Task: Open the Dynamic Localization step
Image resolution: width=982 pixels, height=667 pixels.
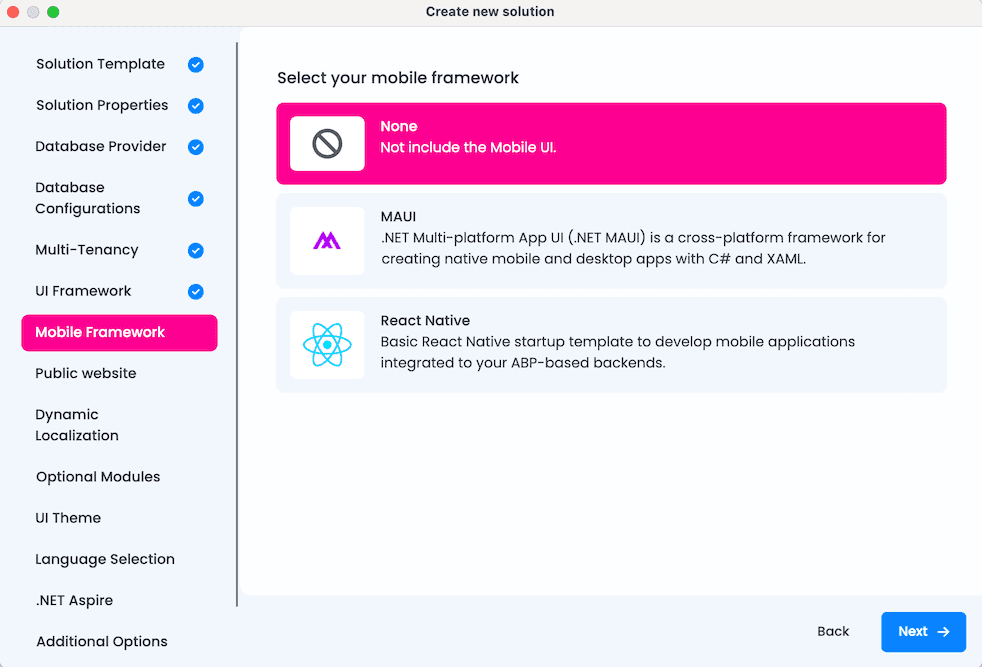Action: pyautogui.click(x=77, y=425)
